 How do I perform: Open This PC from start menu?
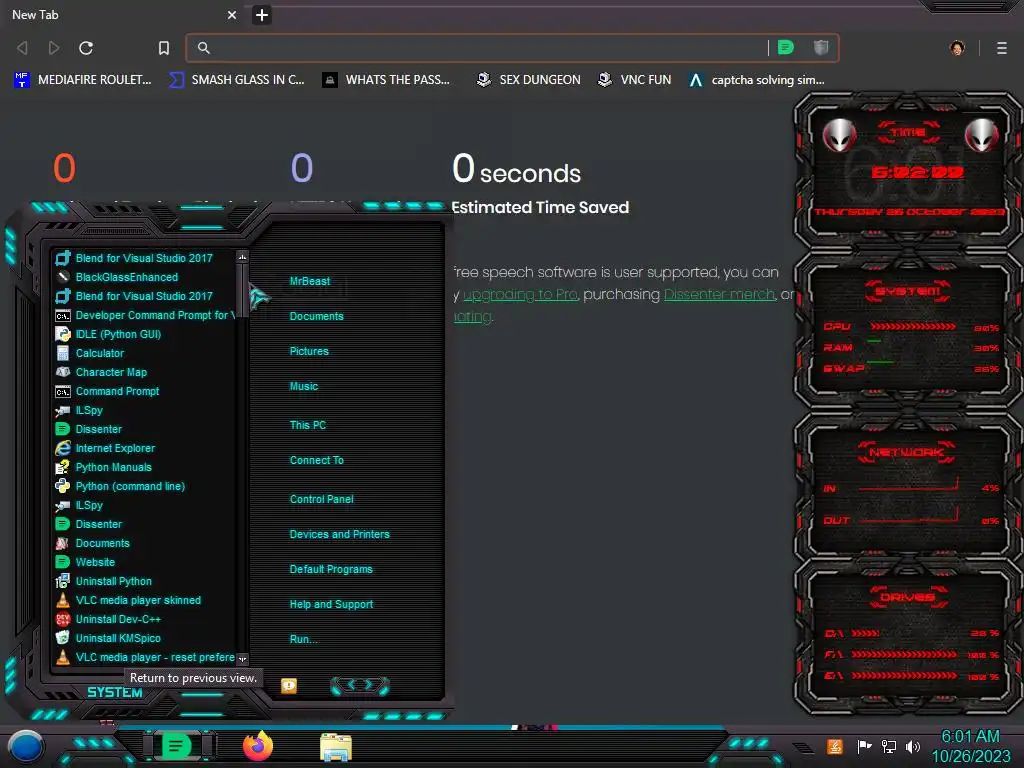(308, 425)
